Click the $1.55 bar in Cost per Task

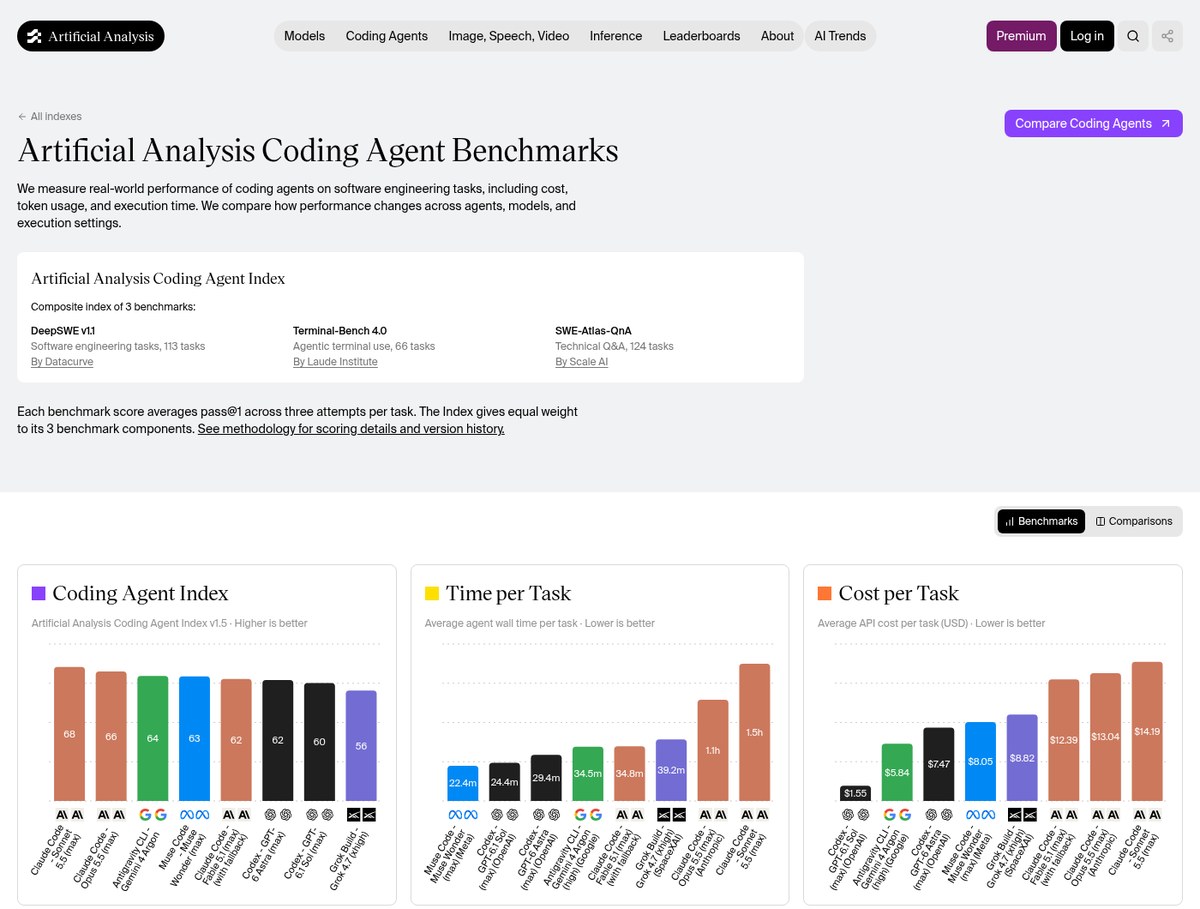855,794
